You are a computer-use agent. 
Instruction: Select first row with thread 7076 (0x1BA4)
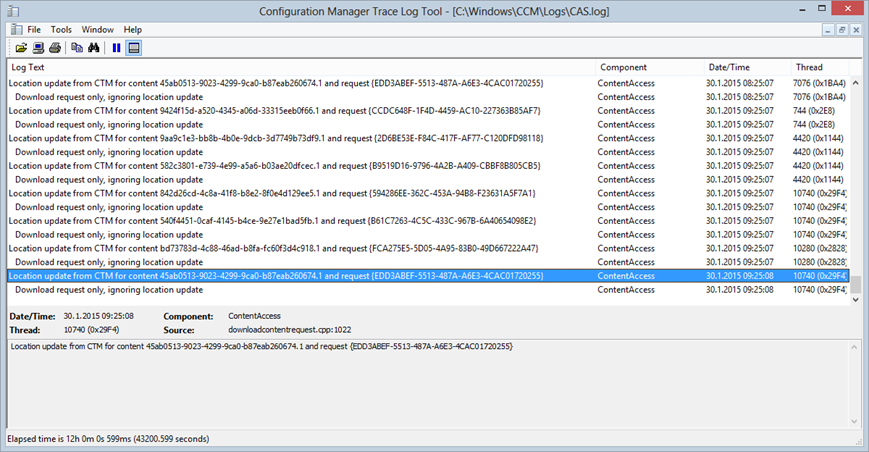(427, 83)
